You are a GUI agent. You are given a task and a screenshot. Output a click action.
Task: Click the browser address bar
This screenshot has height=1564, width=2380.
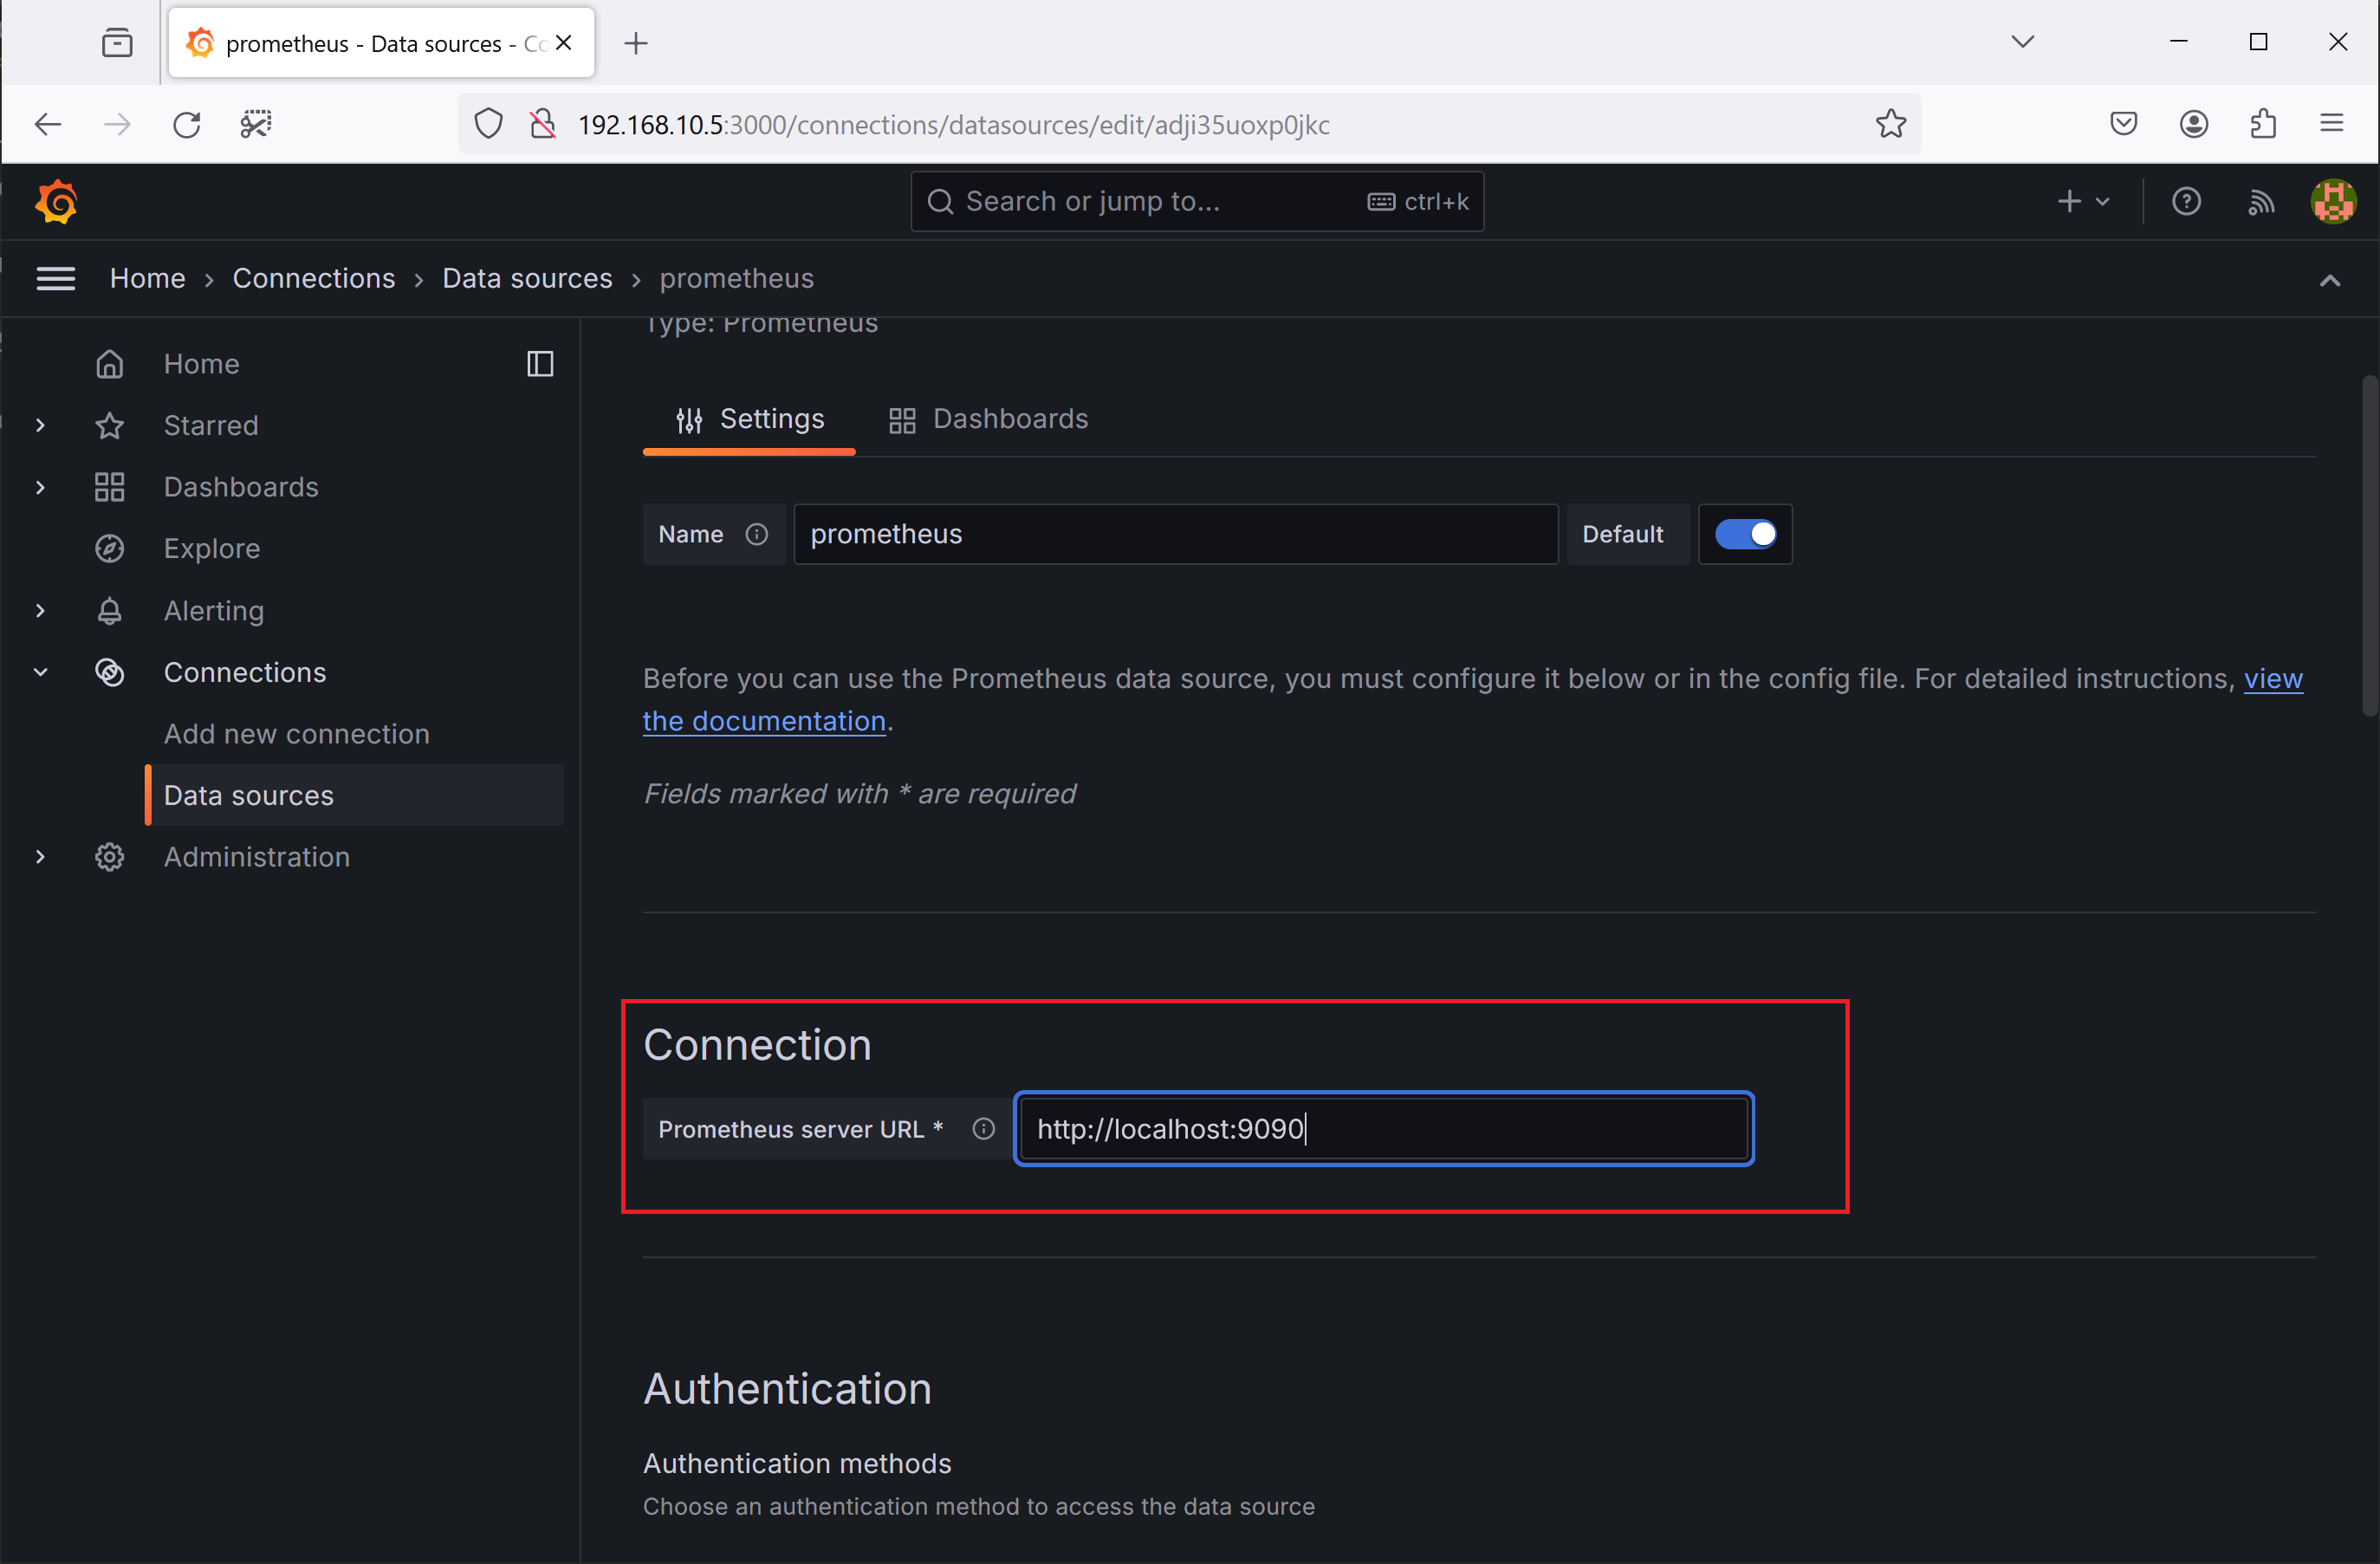1190,124
